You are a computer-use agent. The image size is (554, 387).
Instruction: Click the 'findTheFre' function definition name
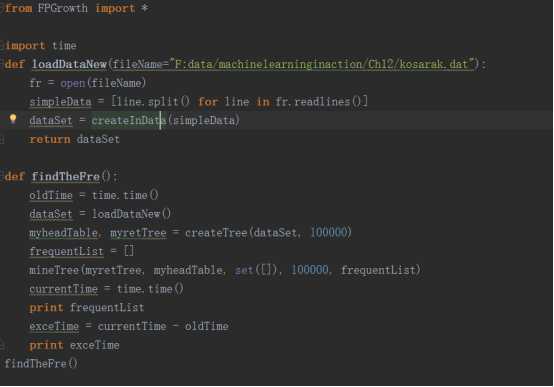[66, 176]
